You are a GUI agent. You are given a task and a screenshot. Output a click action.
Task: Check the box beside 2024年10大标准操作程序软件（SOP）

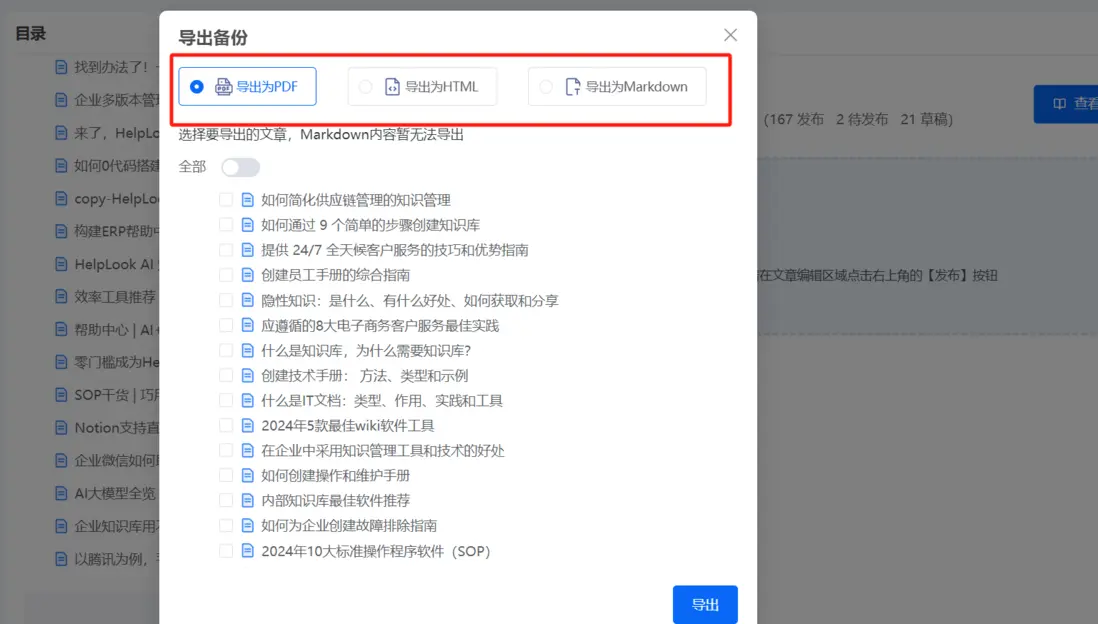(225, 550)
